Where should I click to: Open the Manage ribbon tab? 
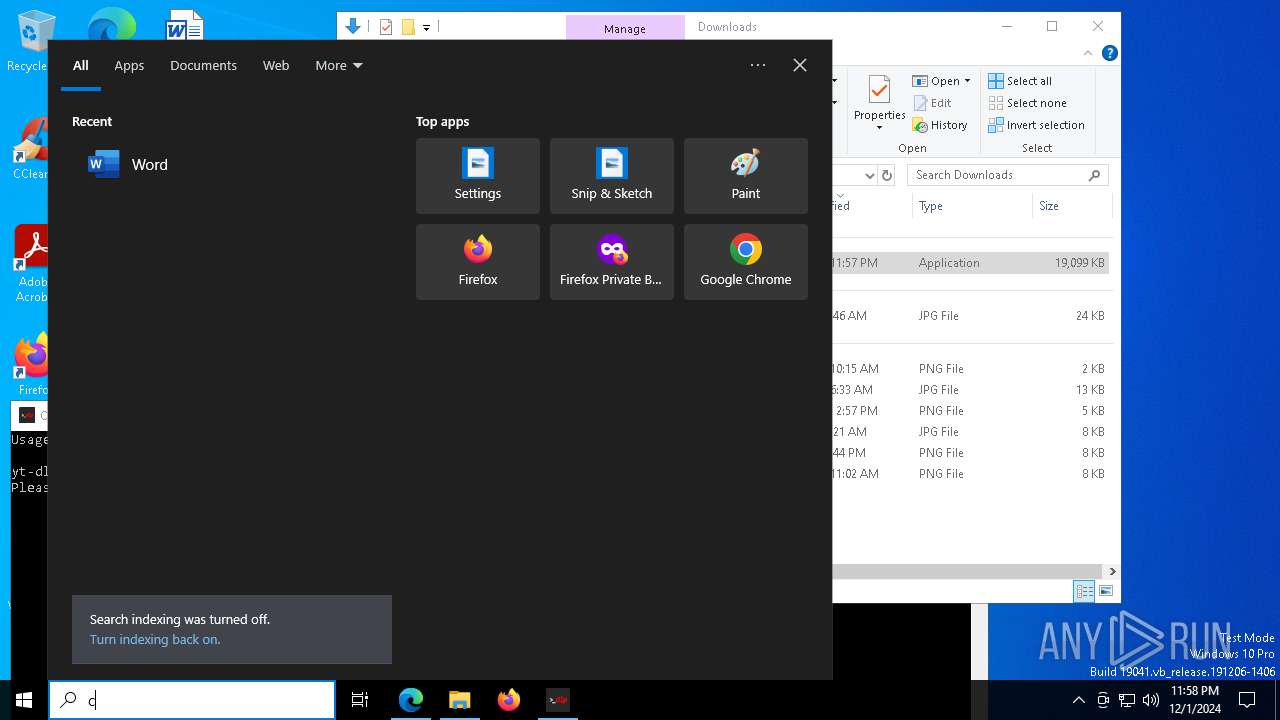pyautogui.click(x=625, y=28)
